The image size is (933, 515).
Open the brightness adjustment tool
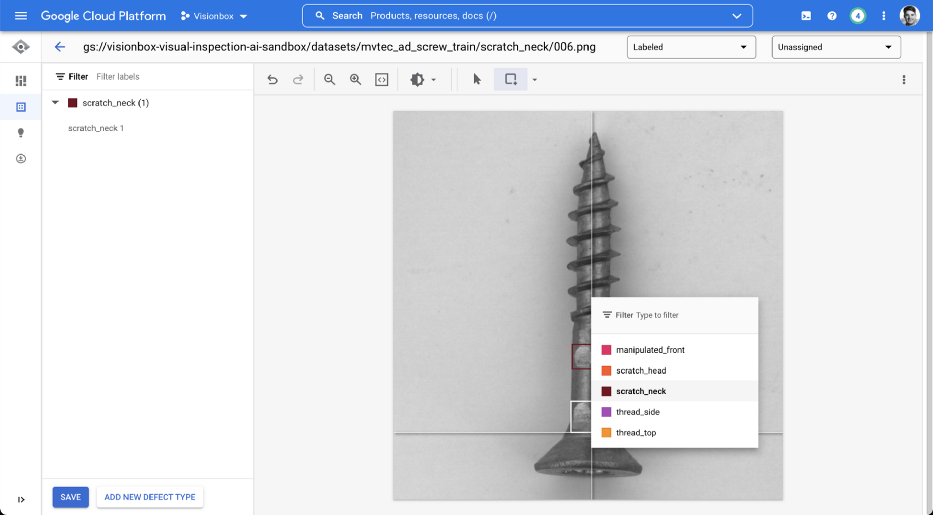click(418, 80)
